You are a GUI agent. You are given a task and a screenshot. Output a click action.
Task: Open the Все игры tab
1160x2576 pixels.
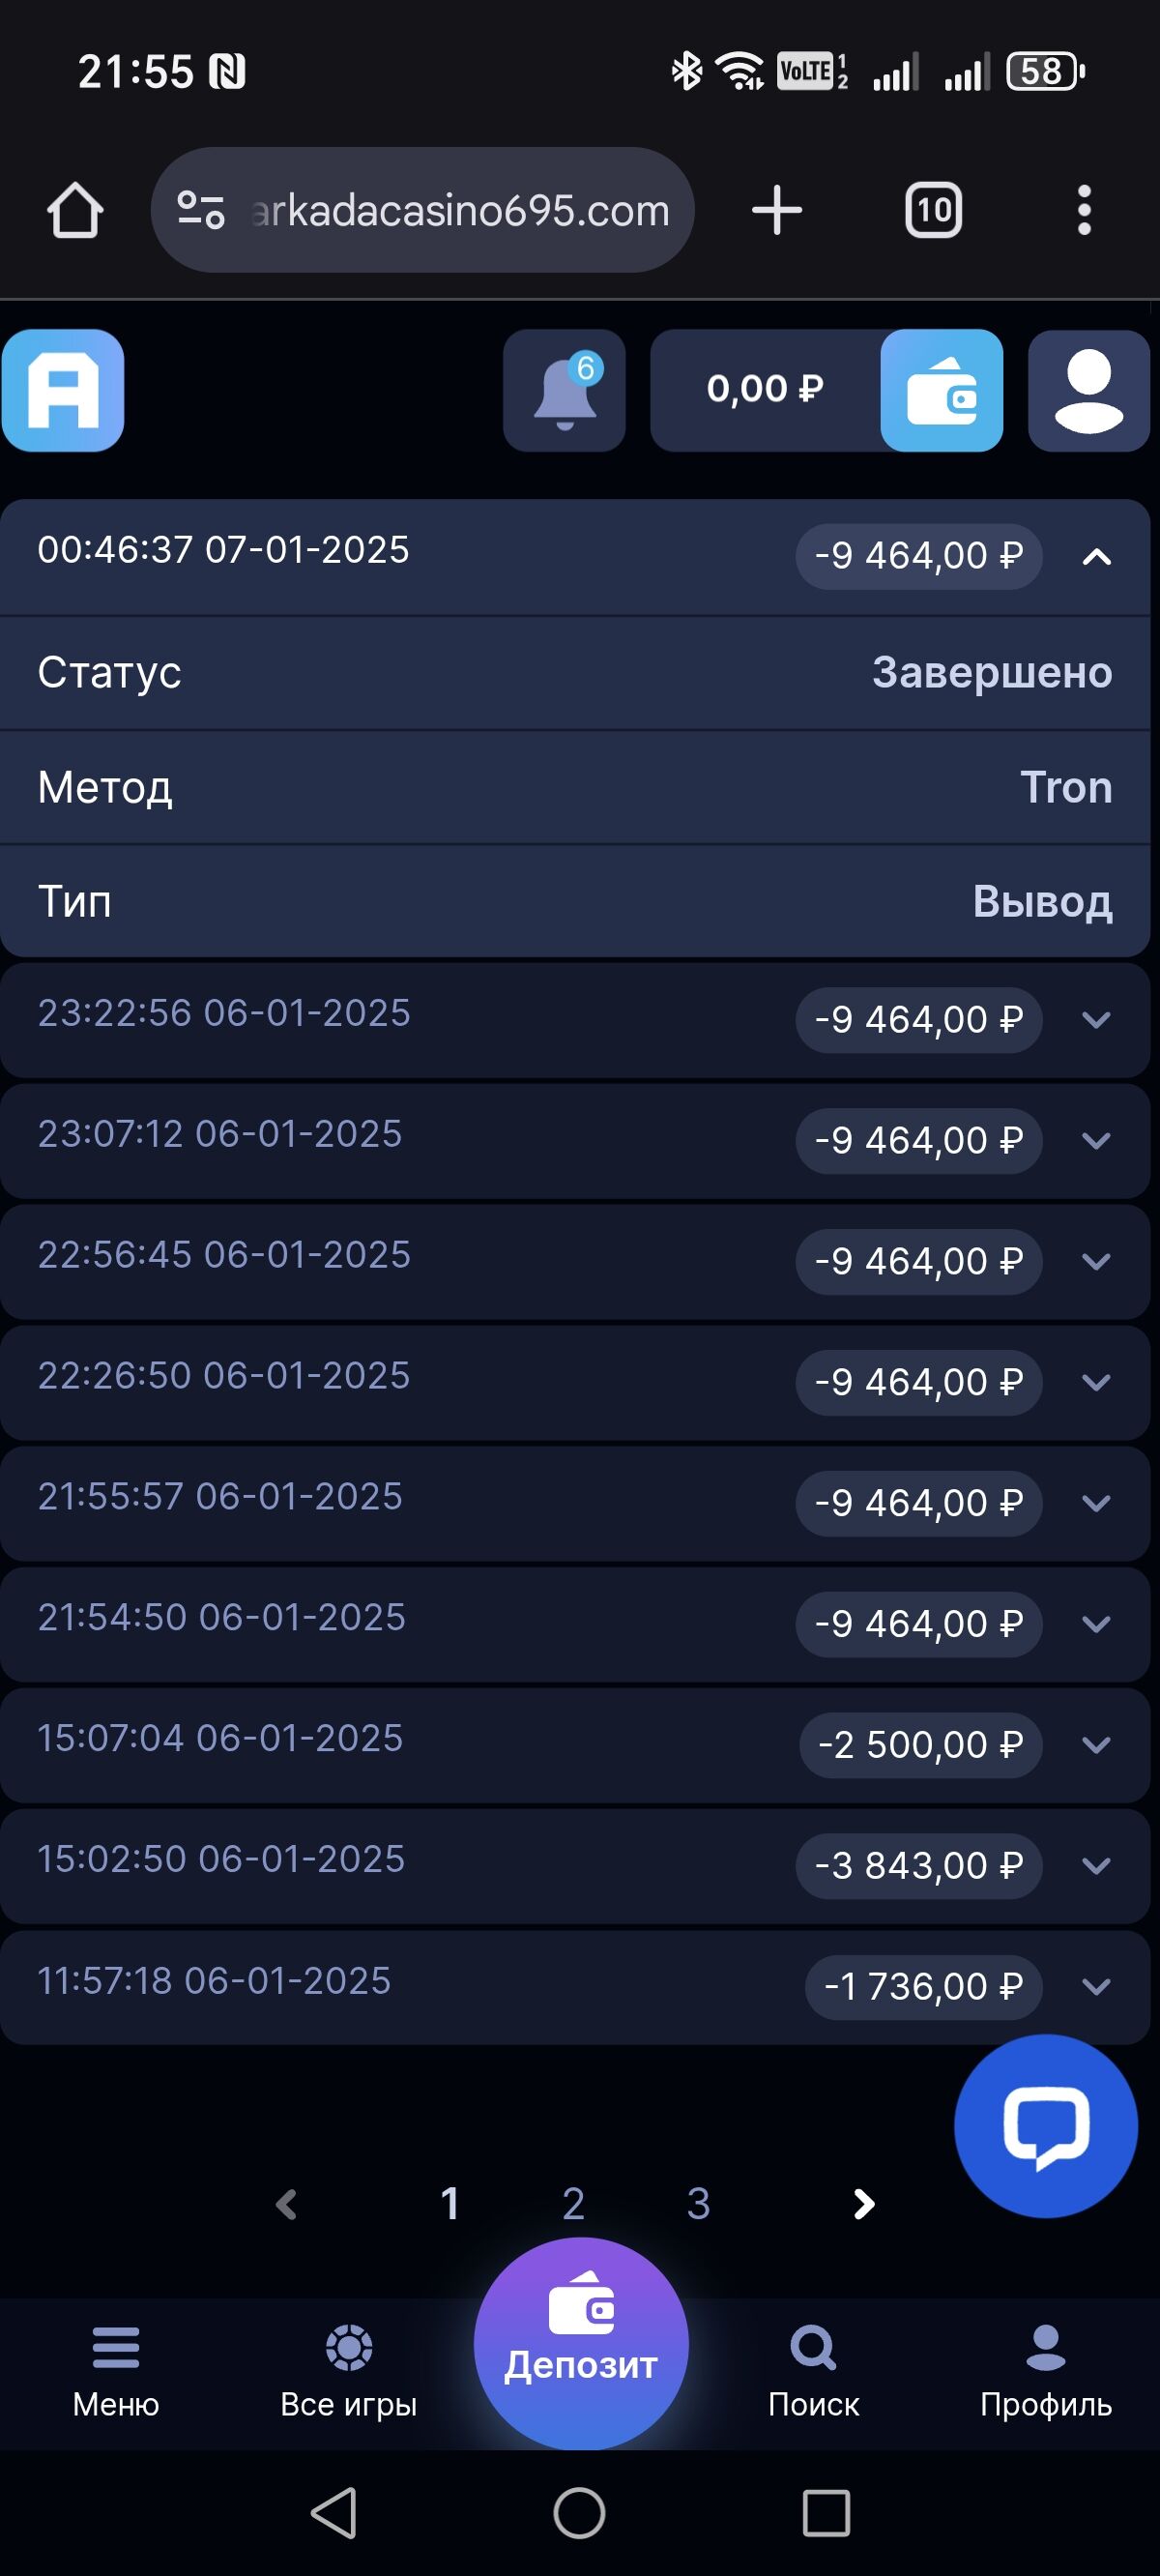point(348,2370)
